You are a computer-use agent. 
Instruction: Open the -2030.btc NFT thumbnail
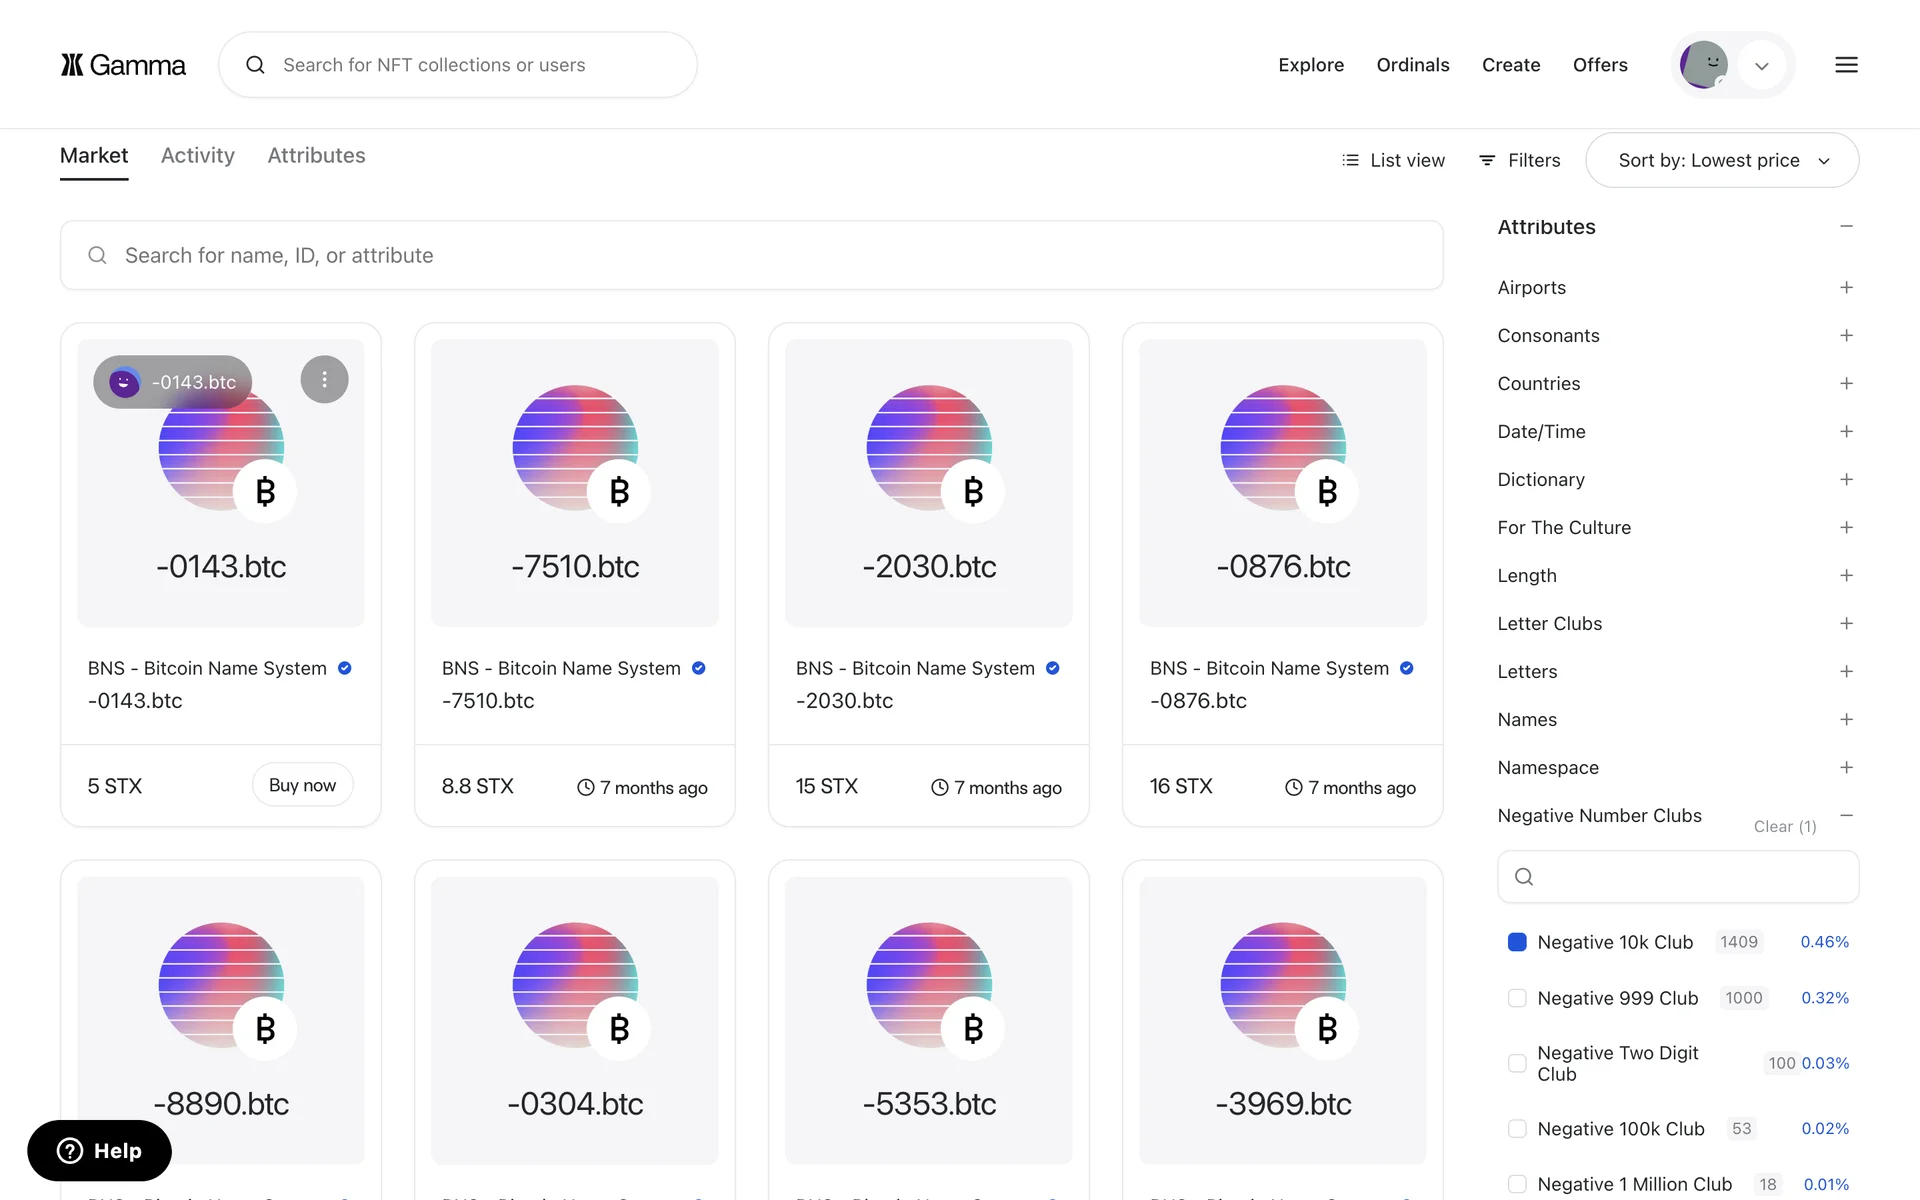[x=928, y=483]
